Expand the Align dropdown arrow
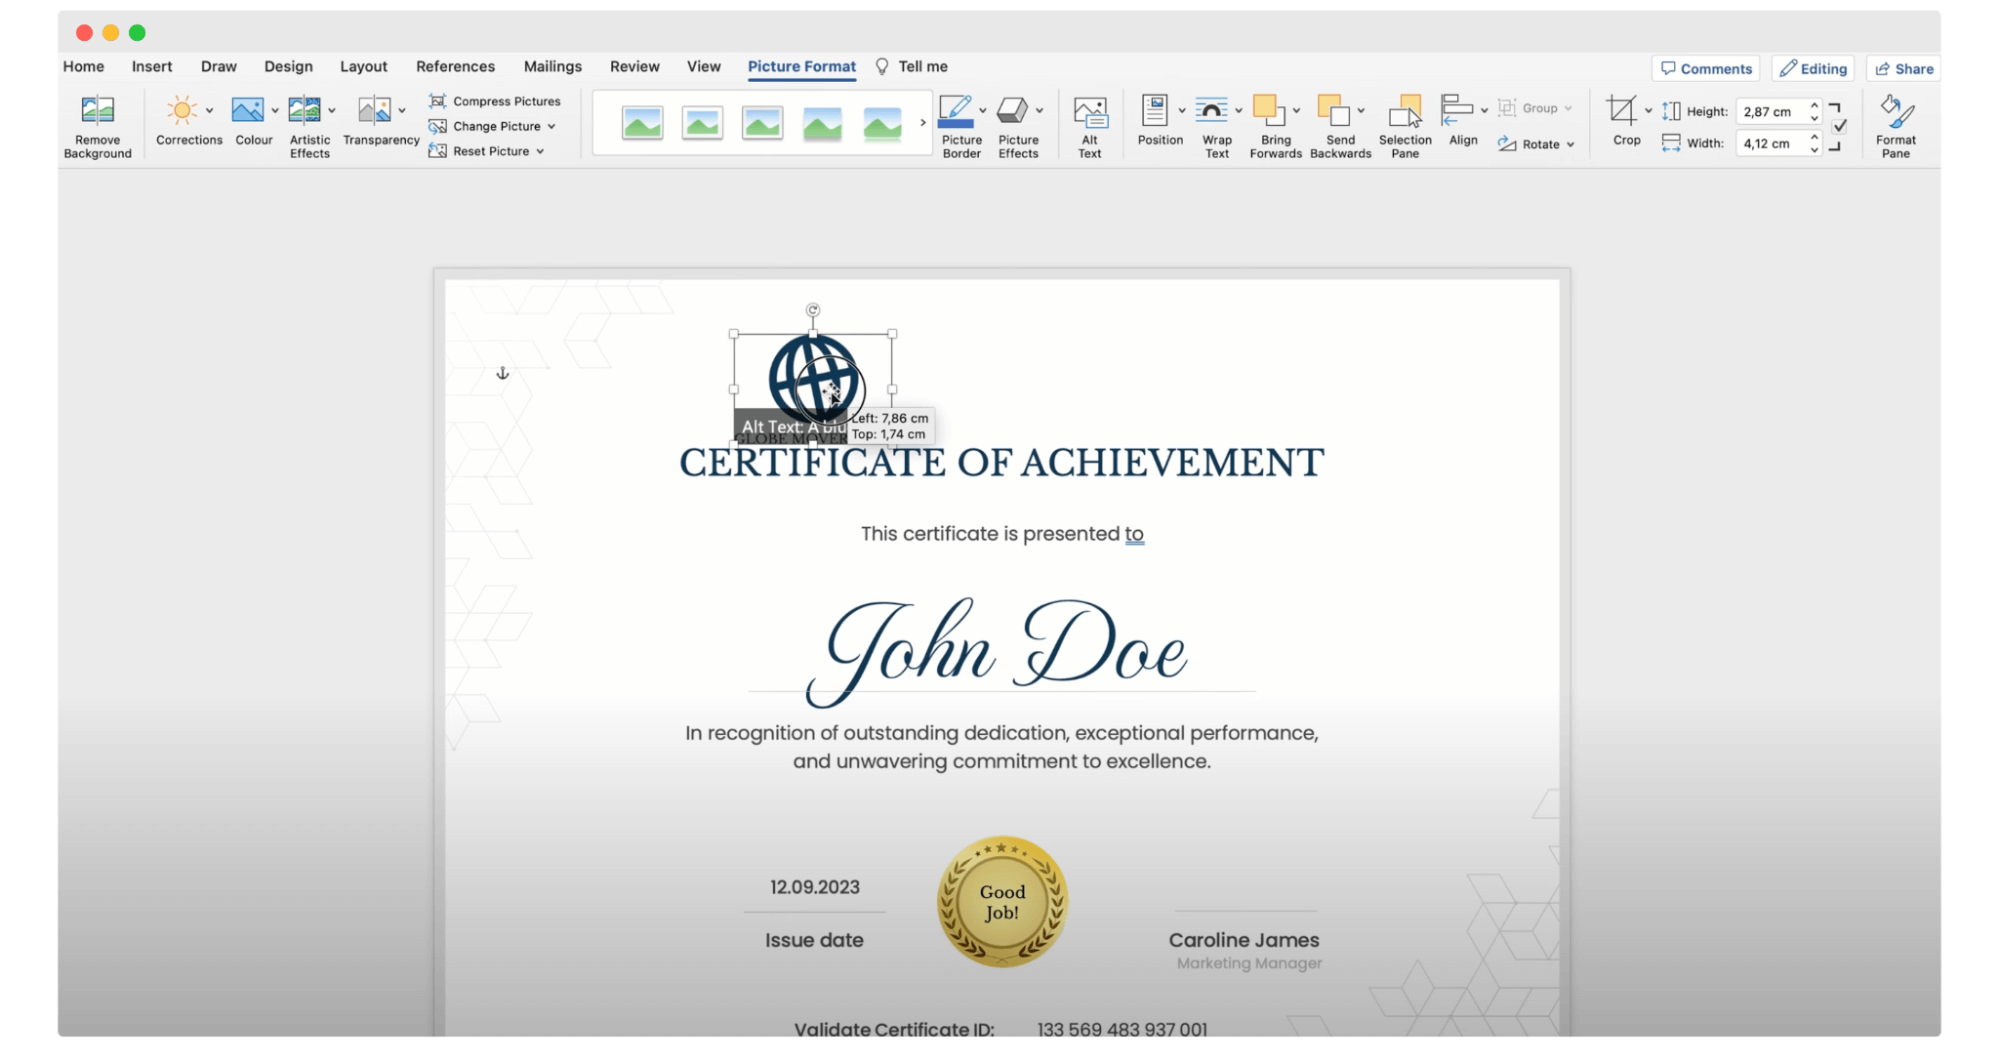Image resolution: width=1999 pixels, height=1048 pixels. (x=1484, y=111)
